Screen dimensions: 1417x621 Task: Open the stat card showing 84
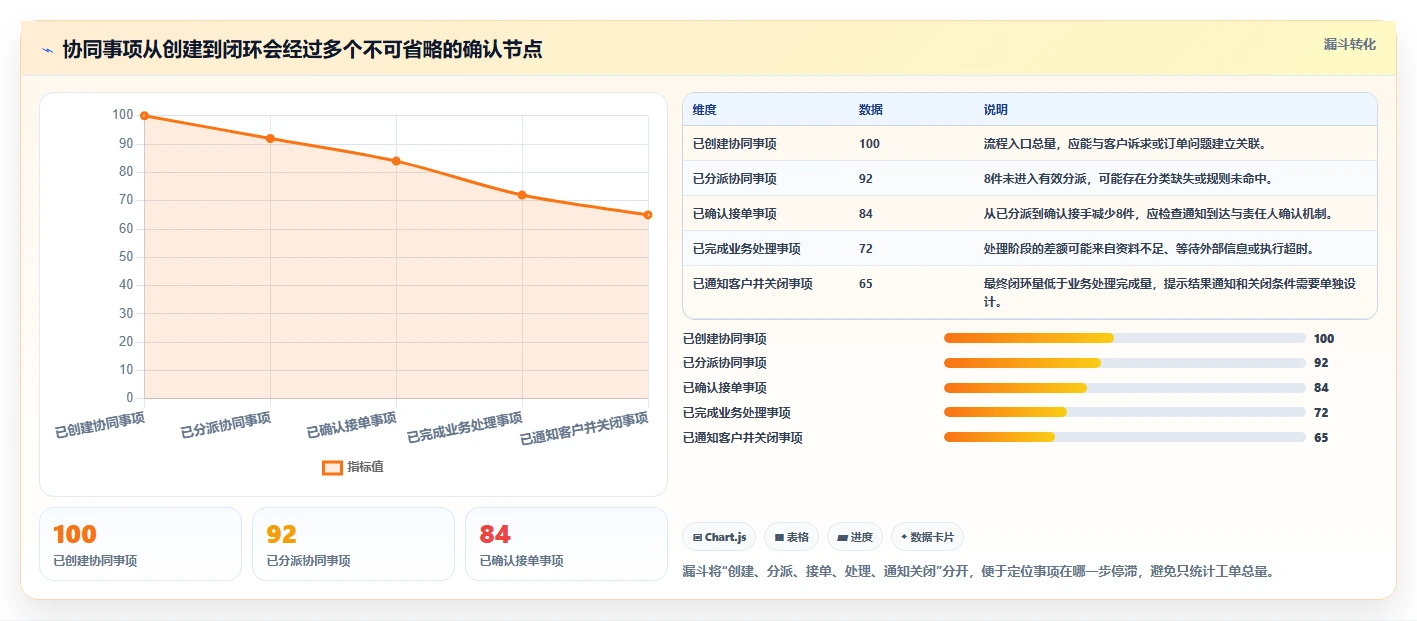pyautogui.click(x=566, y=544)
